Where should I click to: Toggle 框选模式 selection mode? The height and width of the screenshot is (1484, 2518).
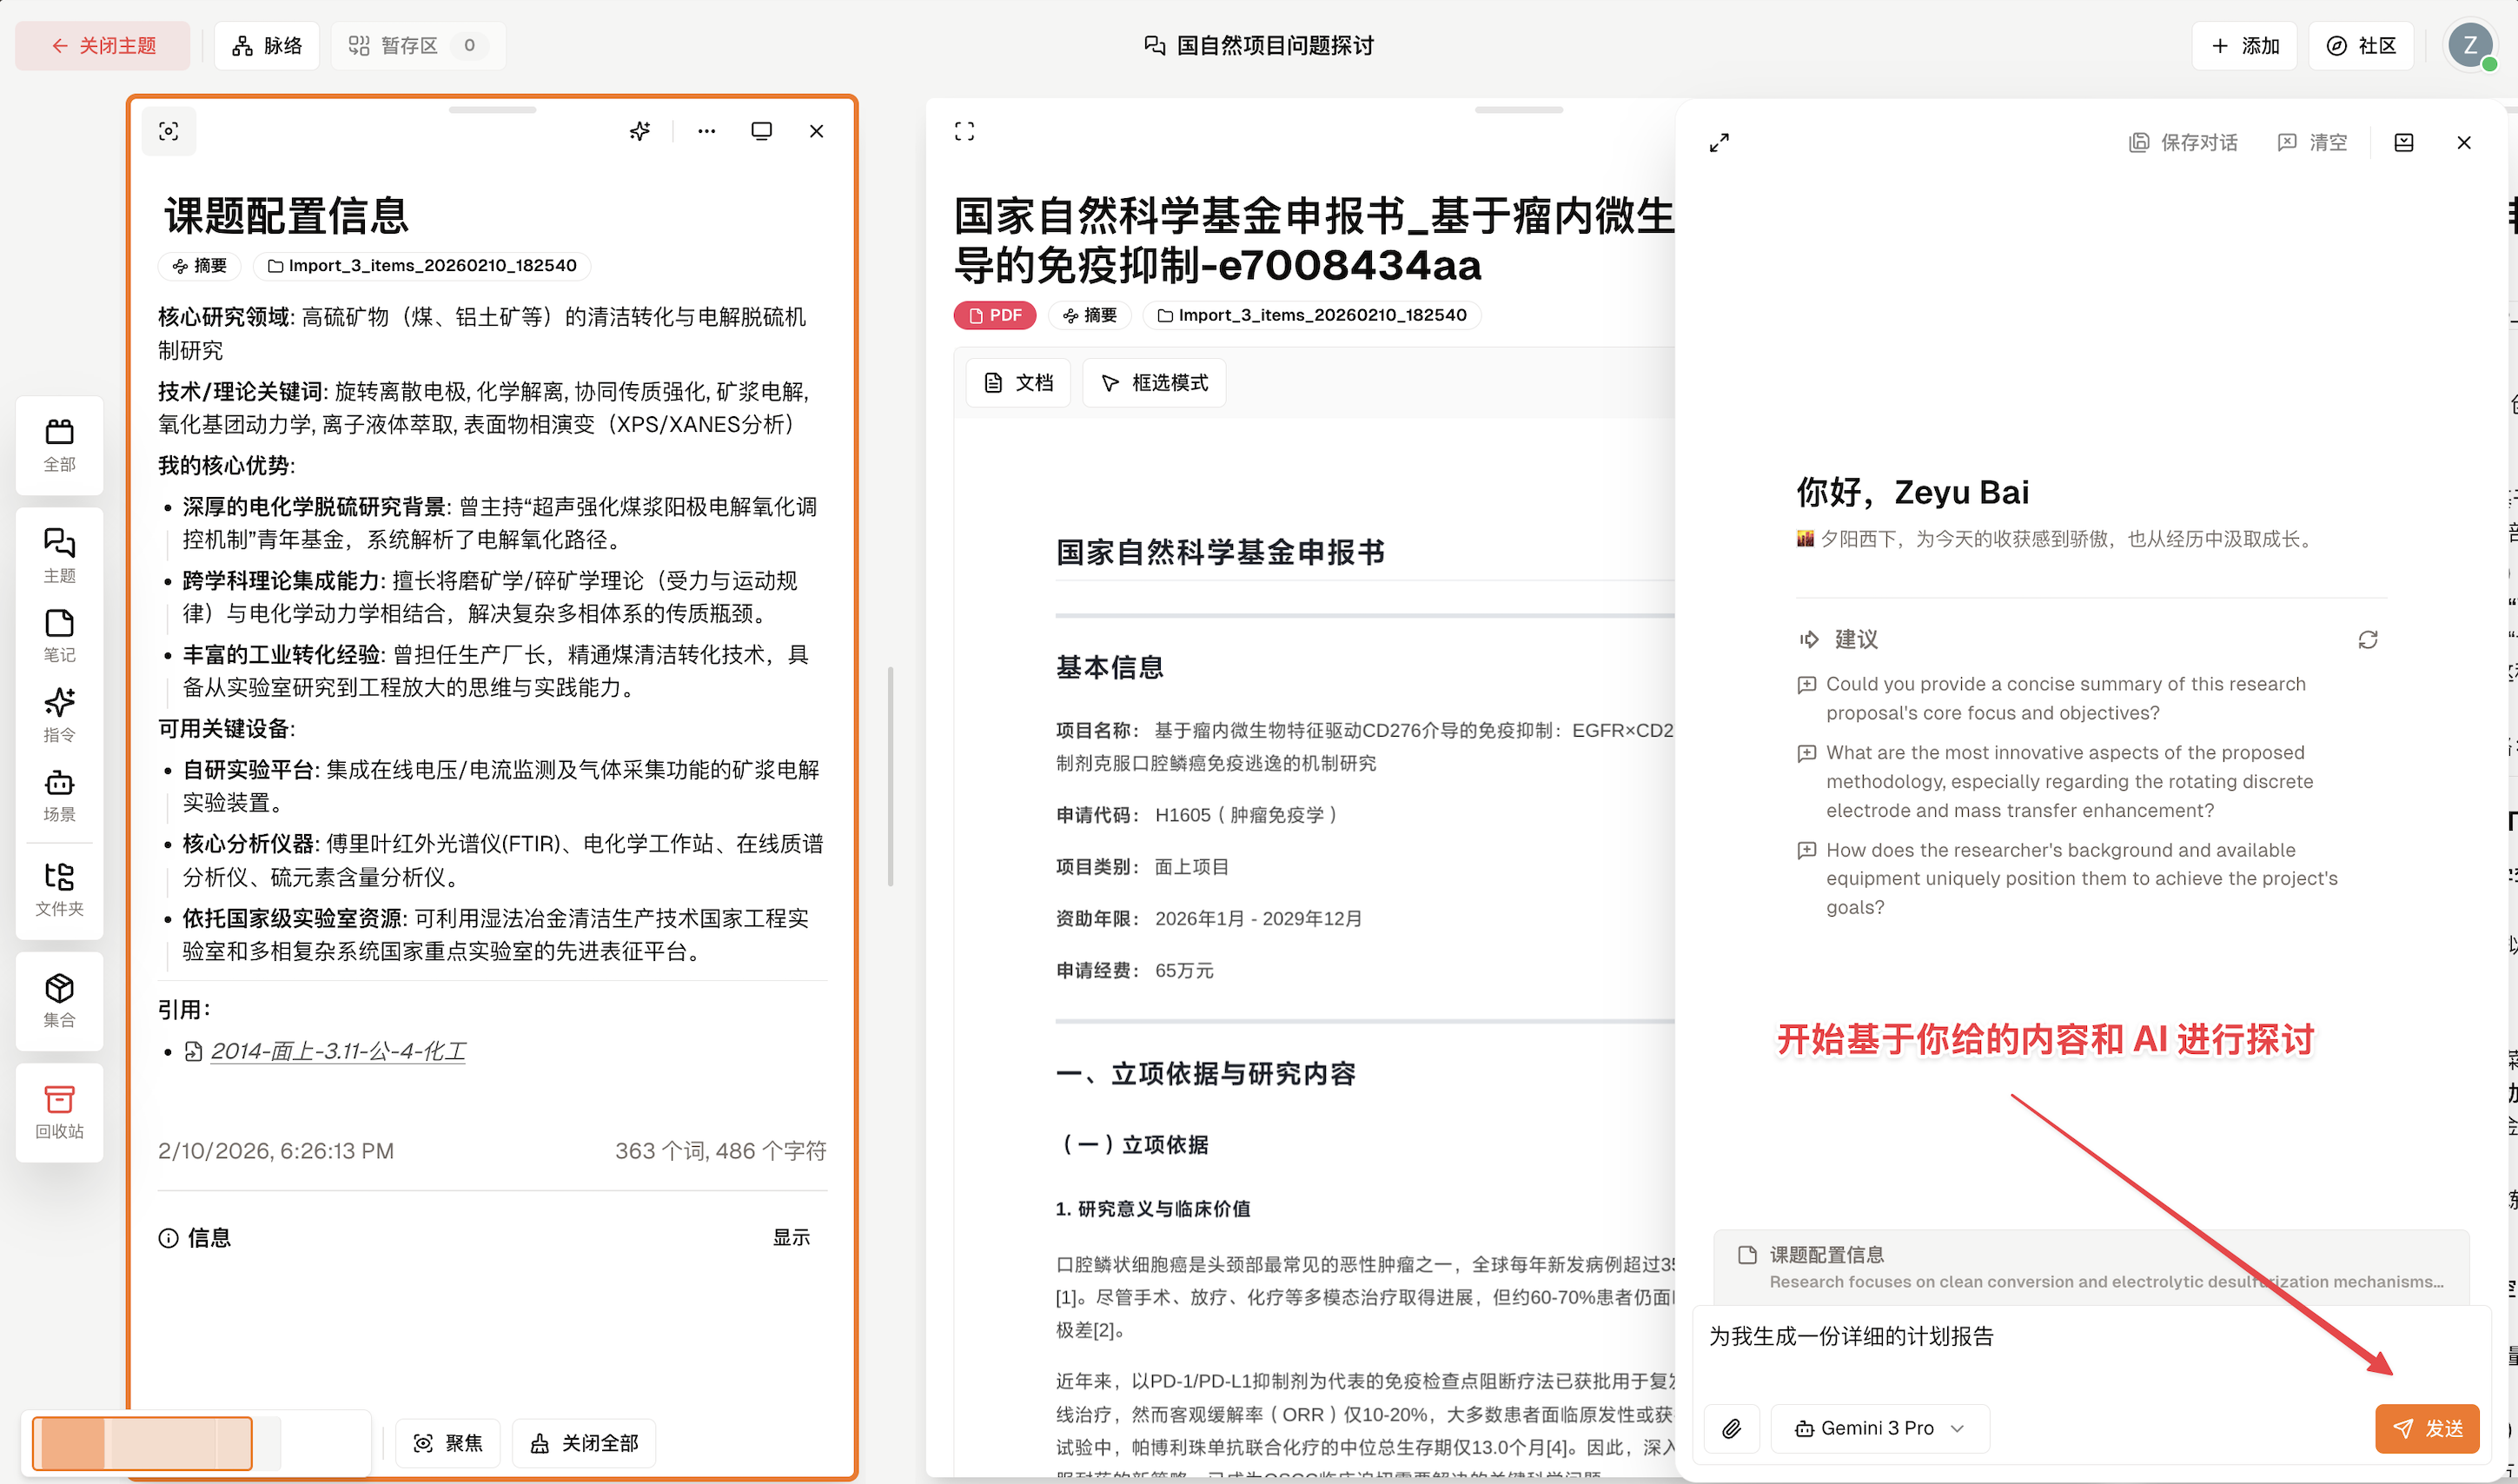[x=1154, y=383]
